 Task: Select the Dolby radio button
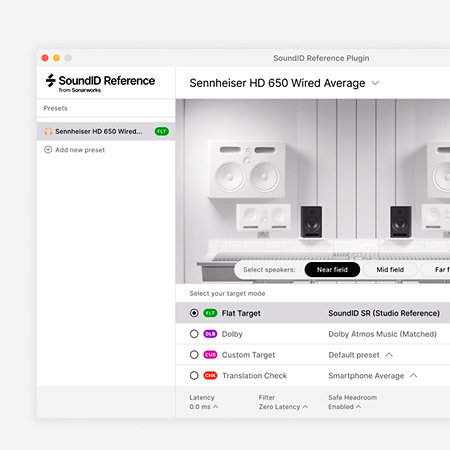[194, 334]
